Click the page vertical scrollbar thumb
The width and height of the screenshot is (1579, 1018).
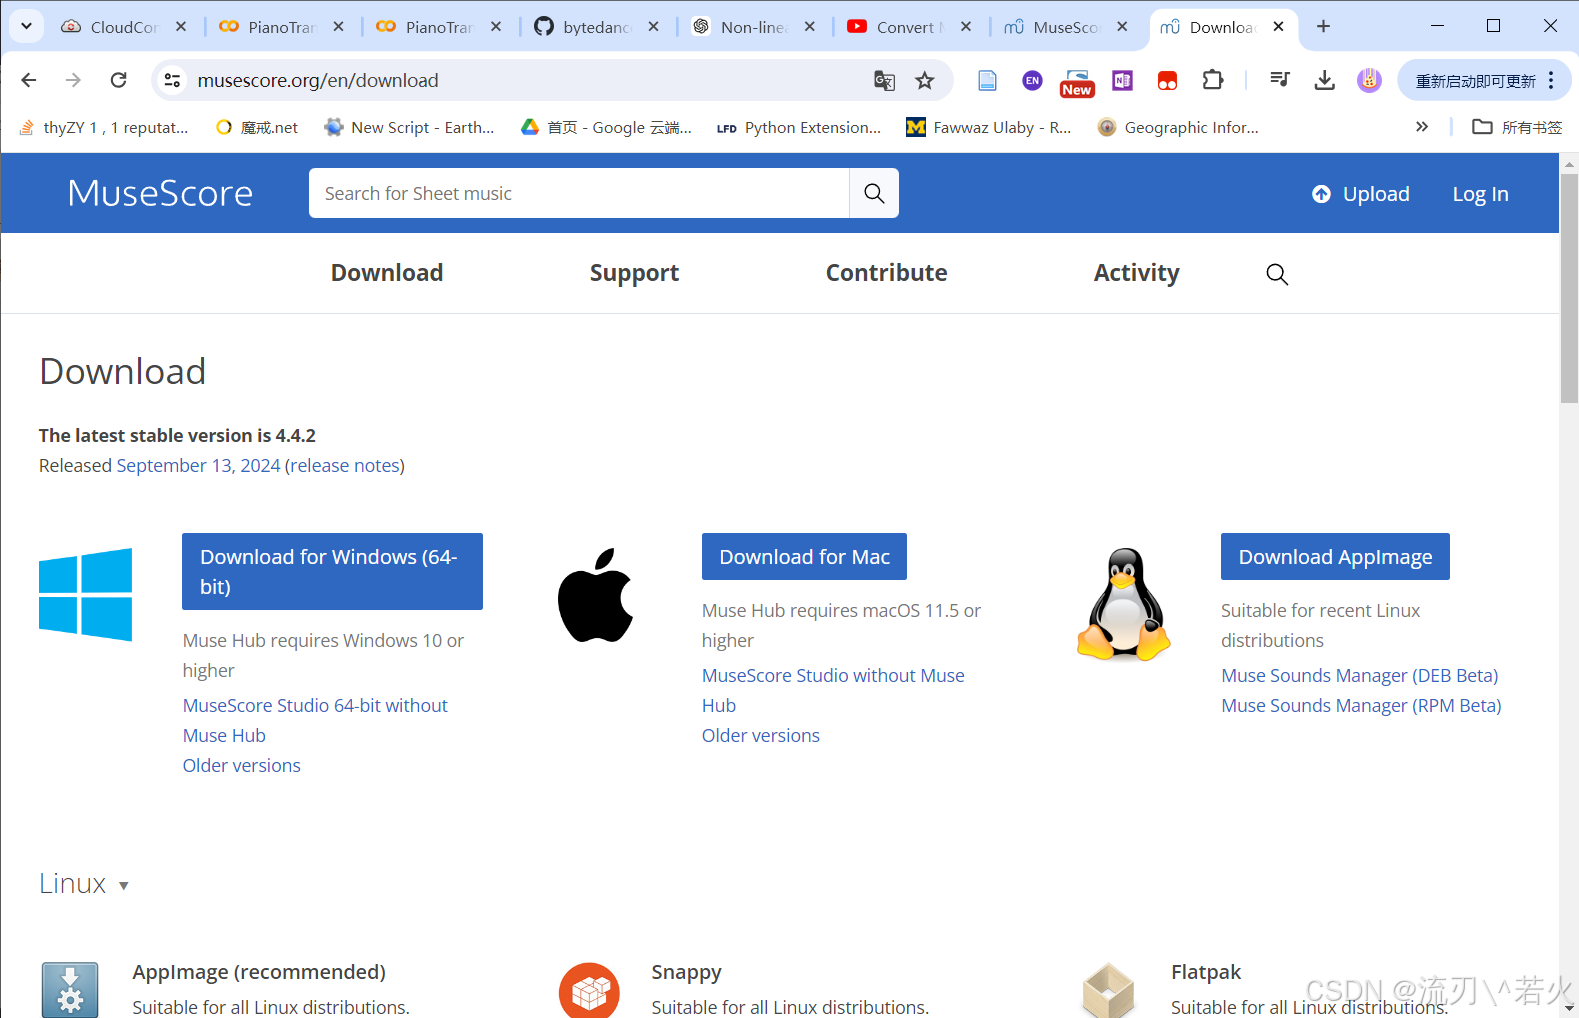(x=1569, y=288)
